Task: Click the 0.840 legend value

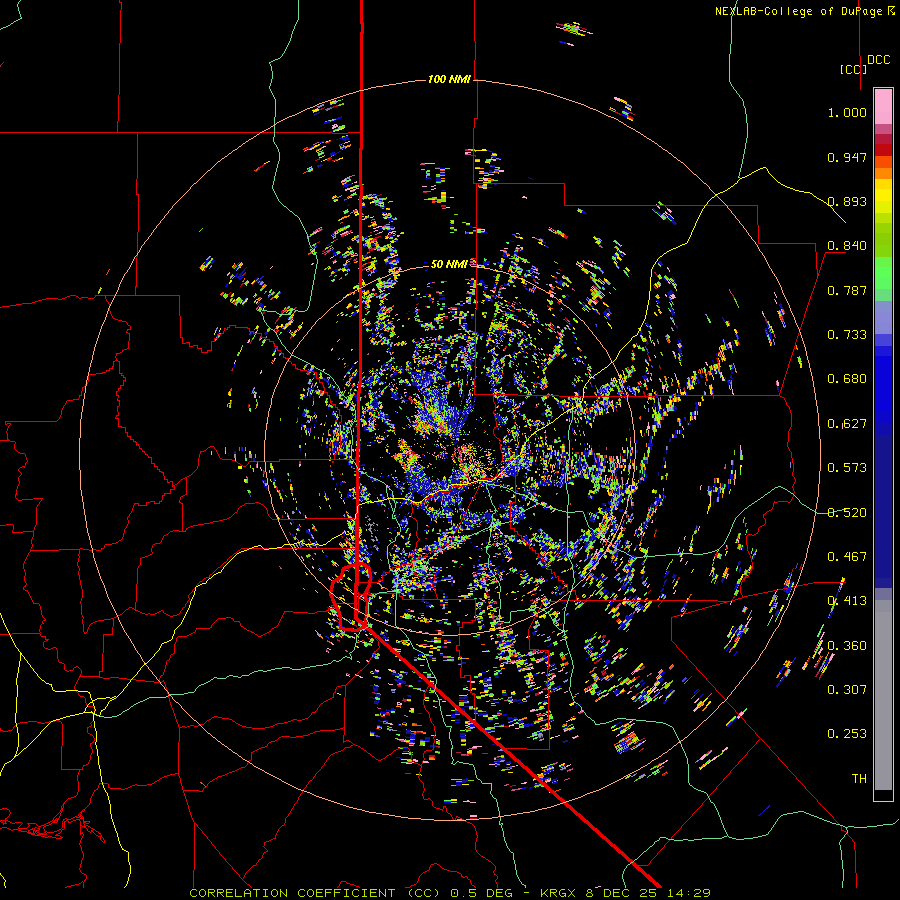Action: [847, 246]
